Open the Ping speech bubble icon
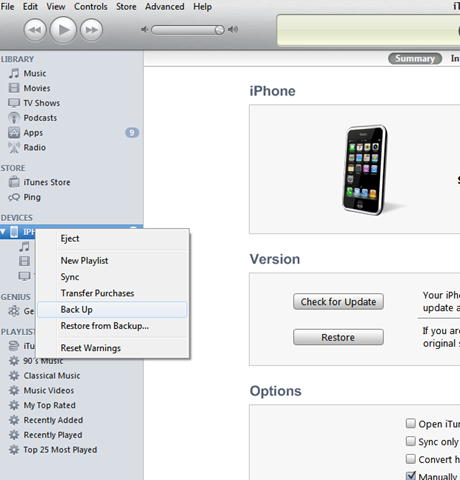 (x=14, y=197)
